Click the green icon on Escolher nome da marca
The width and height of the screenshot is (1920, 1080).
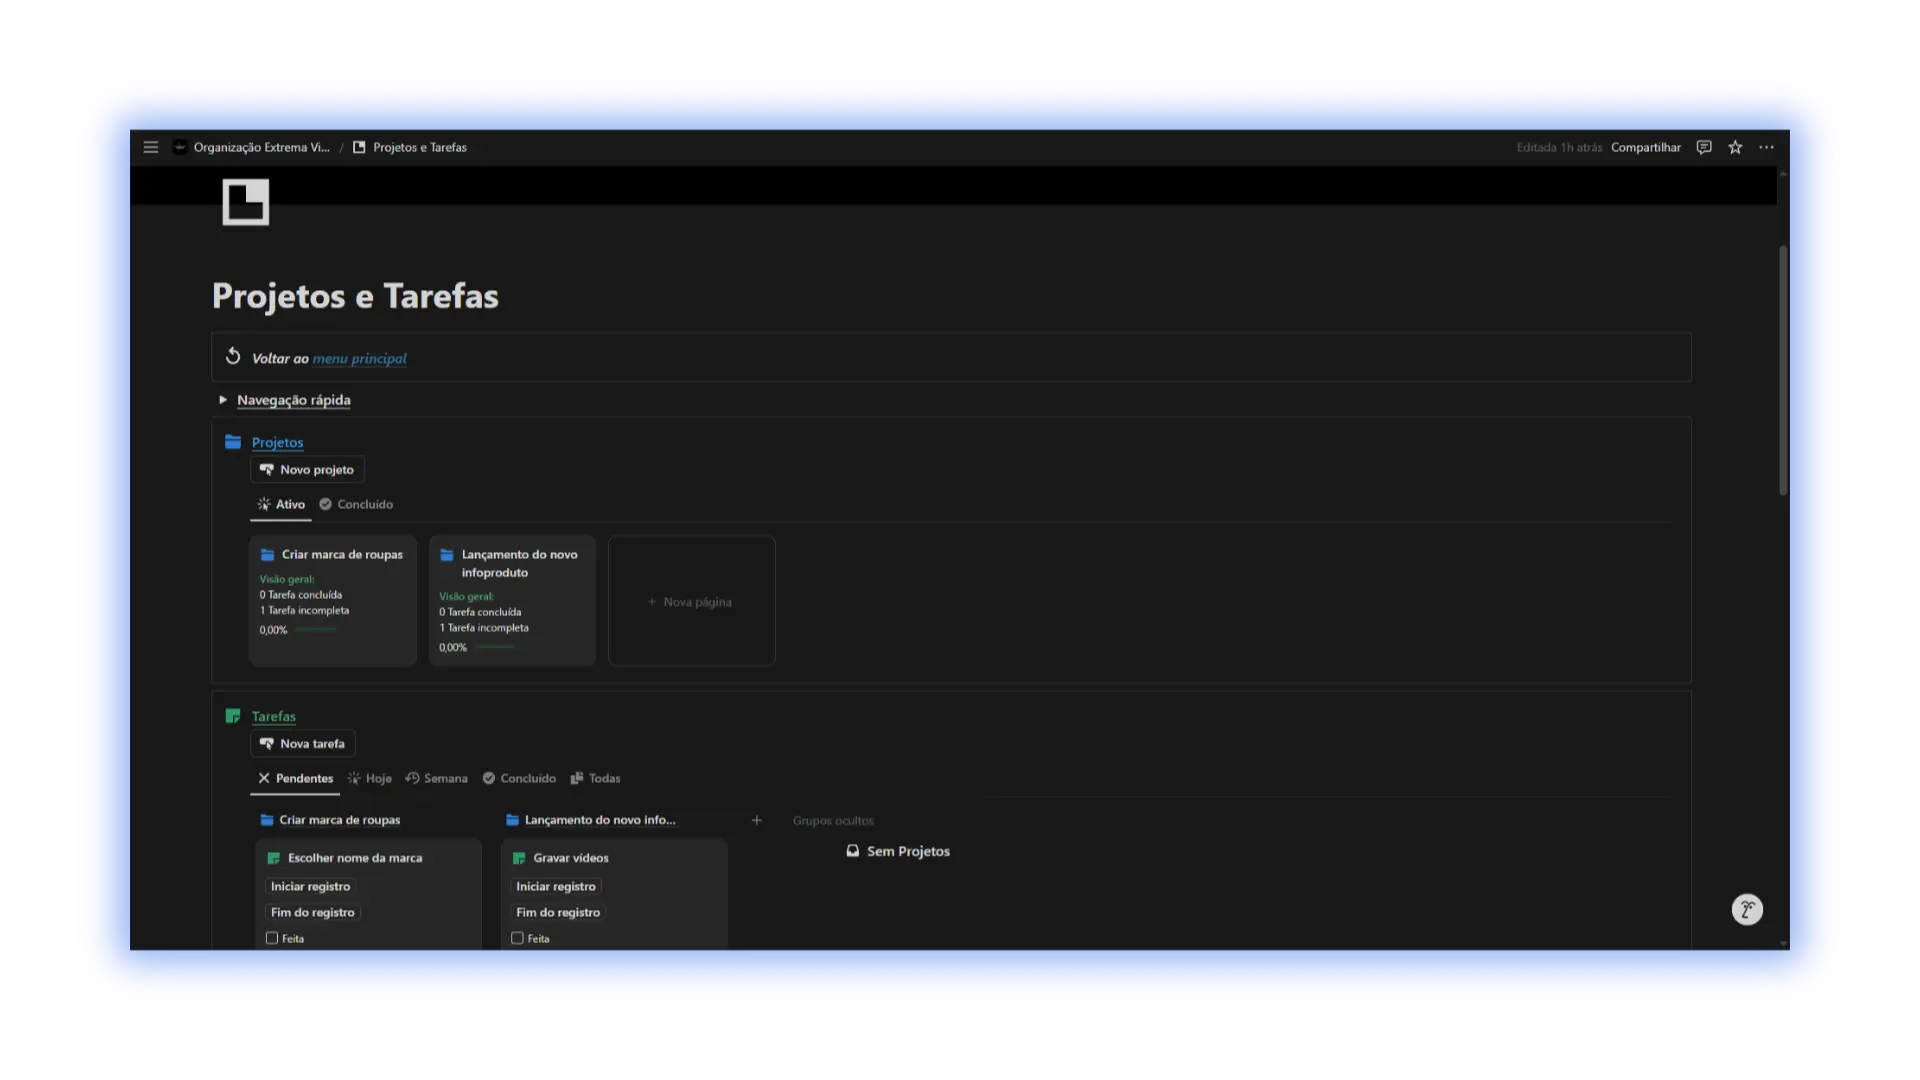click(x=274, y=858)
